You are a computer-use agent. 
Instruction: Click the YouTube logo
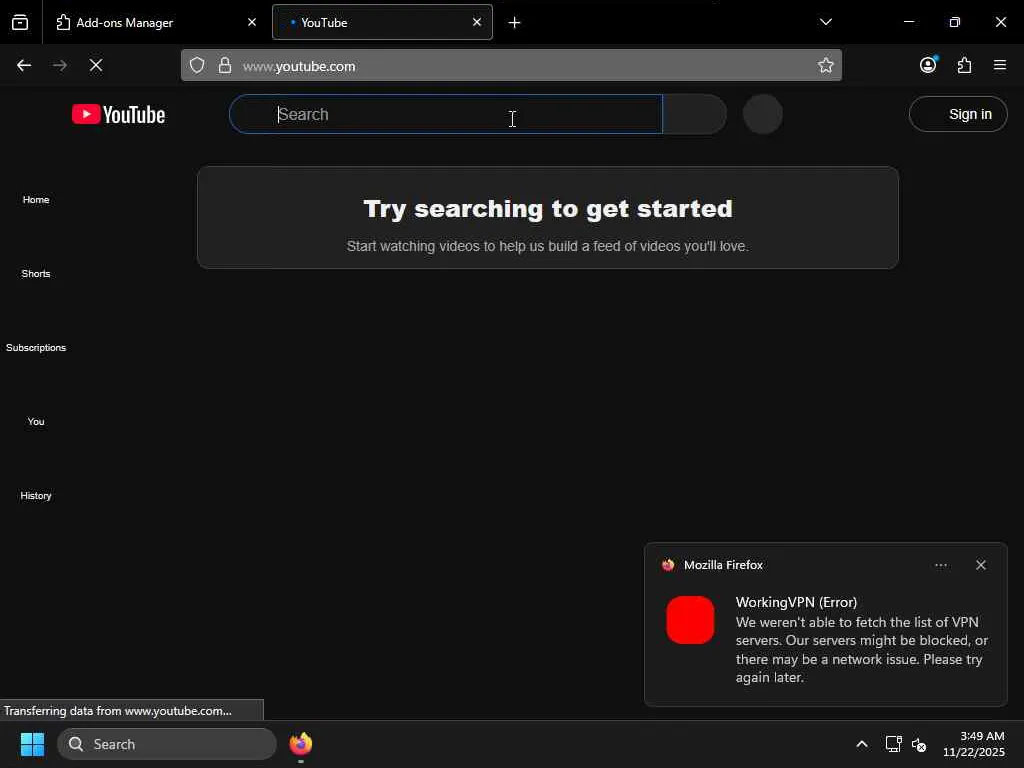118,114
